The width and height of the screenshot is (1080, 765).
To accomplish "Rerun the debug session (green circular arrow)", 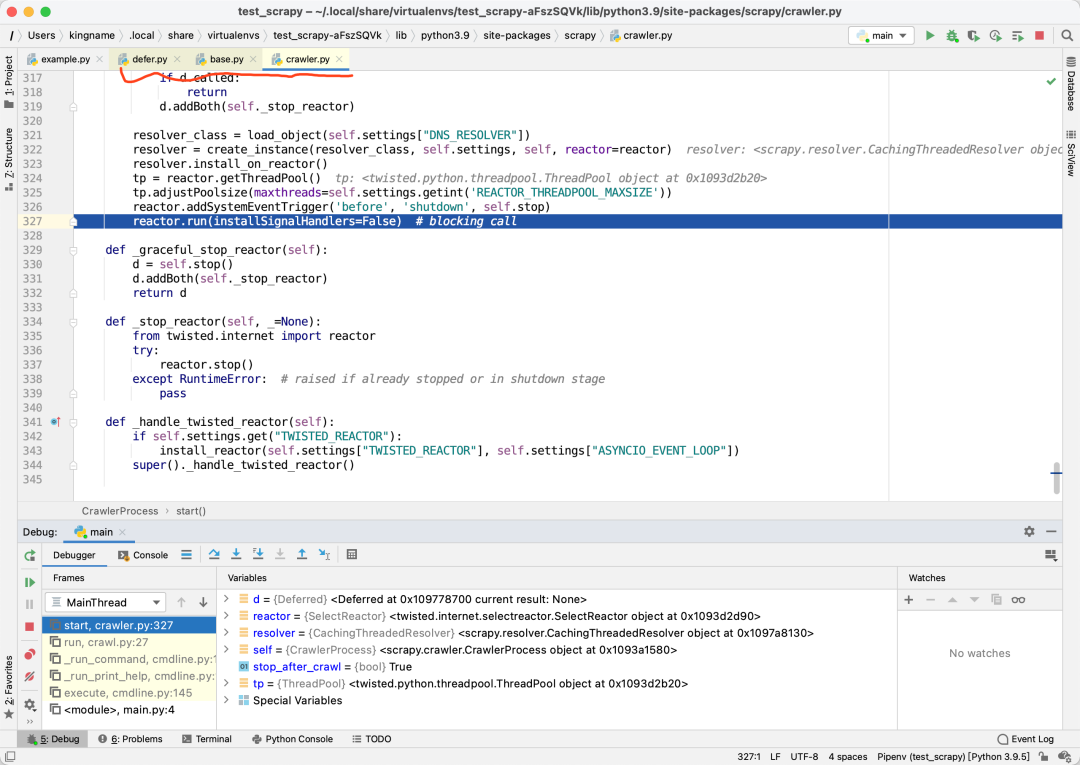I will tap(30, 556).
